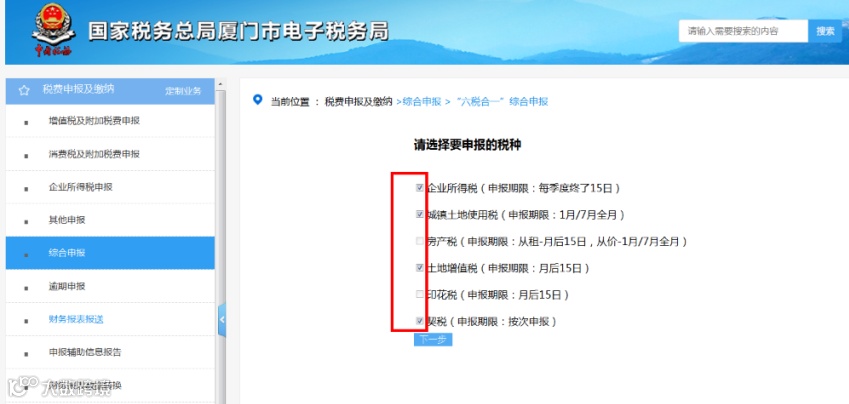The image size is (849, 404).
Task: Open 申报辅助信息报告 menu item
Action: coord(110,353)
